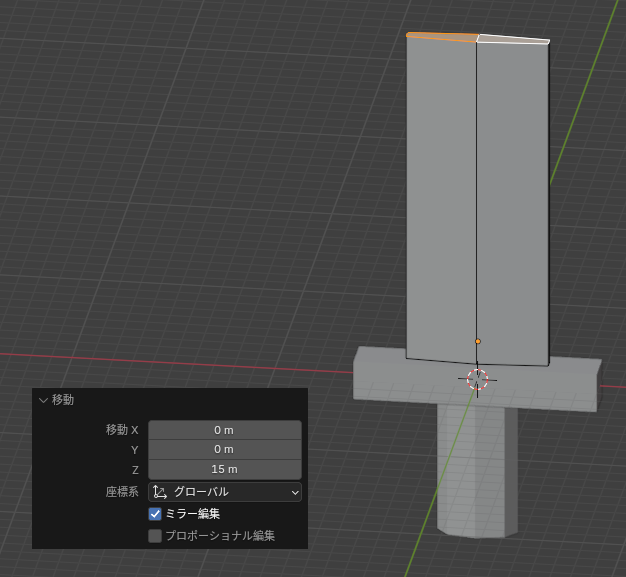Open the 座標系 グローバル dropdown
The image size is (626, 577).
[225, 492]
